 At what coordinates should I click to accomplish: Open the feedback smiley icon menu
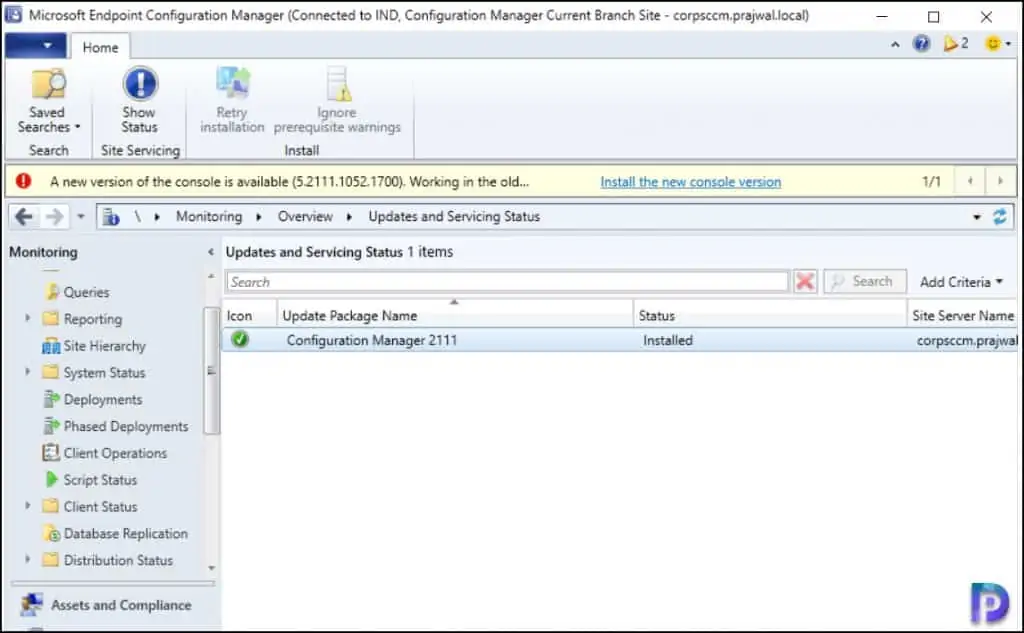coord(998,44)
